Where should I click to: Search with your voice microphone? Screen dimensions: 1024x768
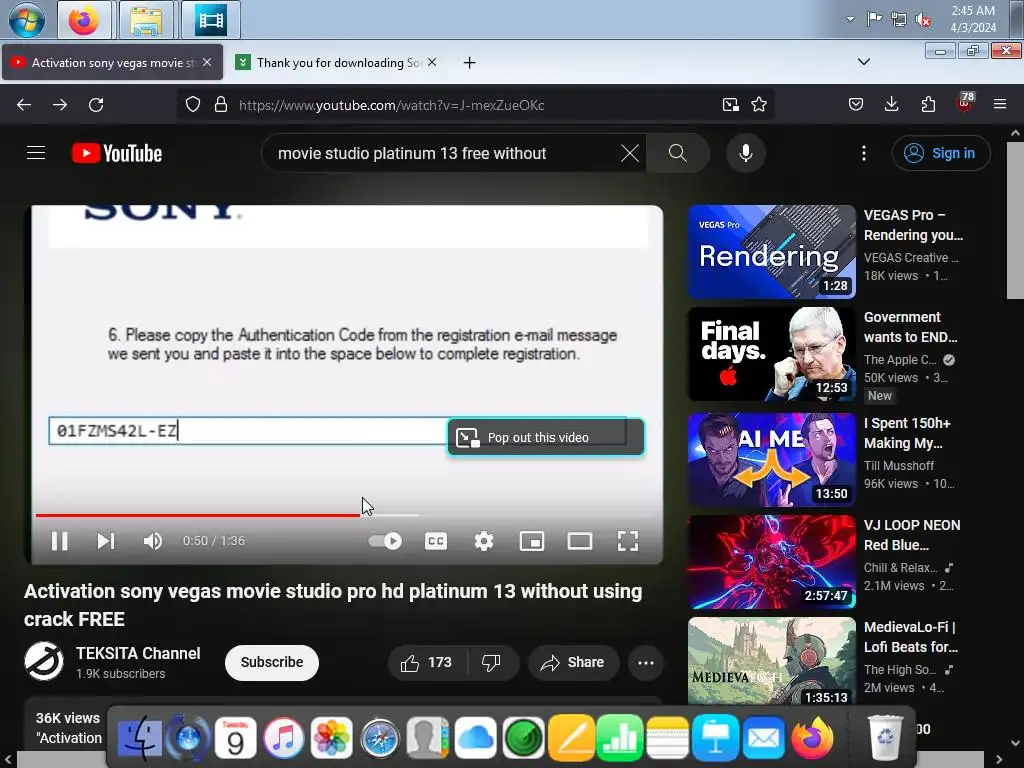[746, 153]
